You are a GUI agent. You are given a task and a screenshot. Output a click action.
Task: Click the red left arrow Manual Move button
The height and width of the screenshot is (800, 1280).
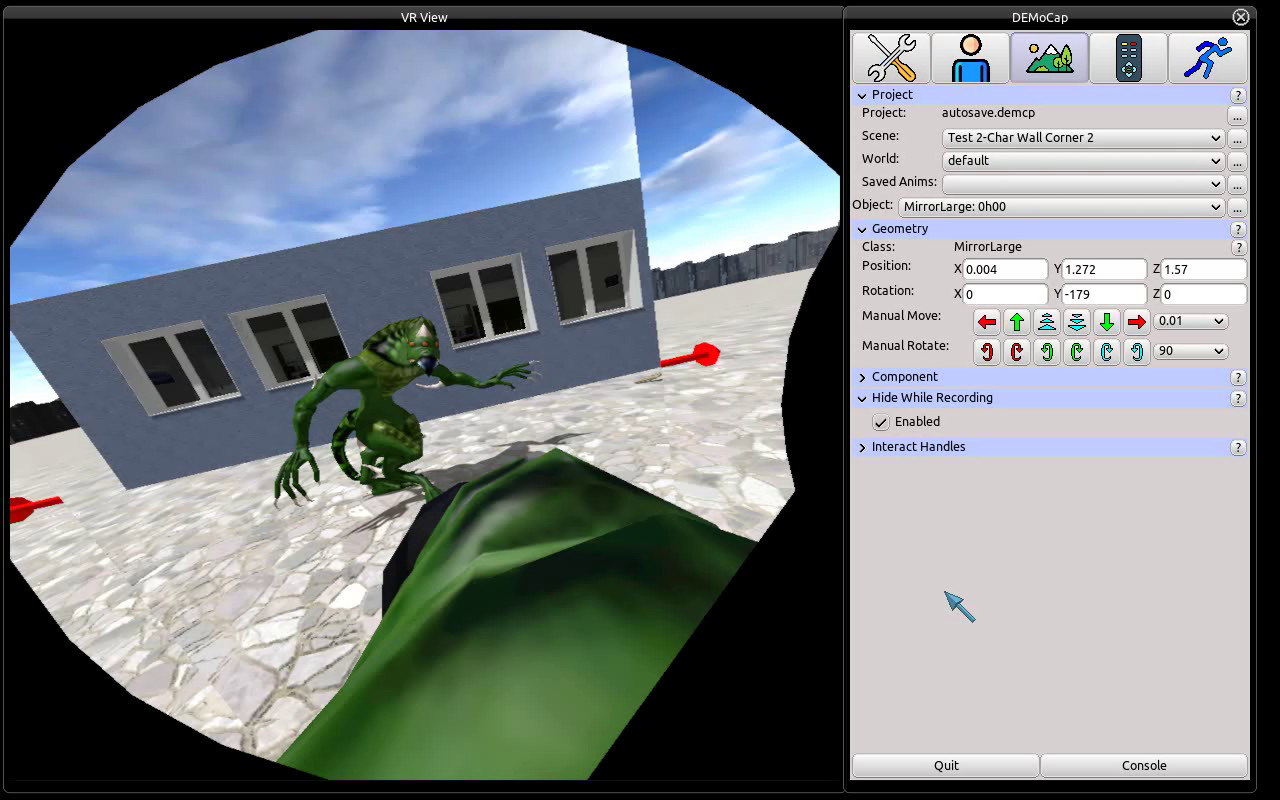[987, 321]
